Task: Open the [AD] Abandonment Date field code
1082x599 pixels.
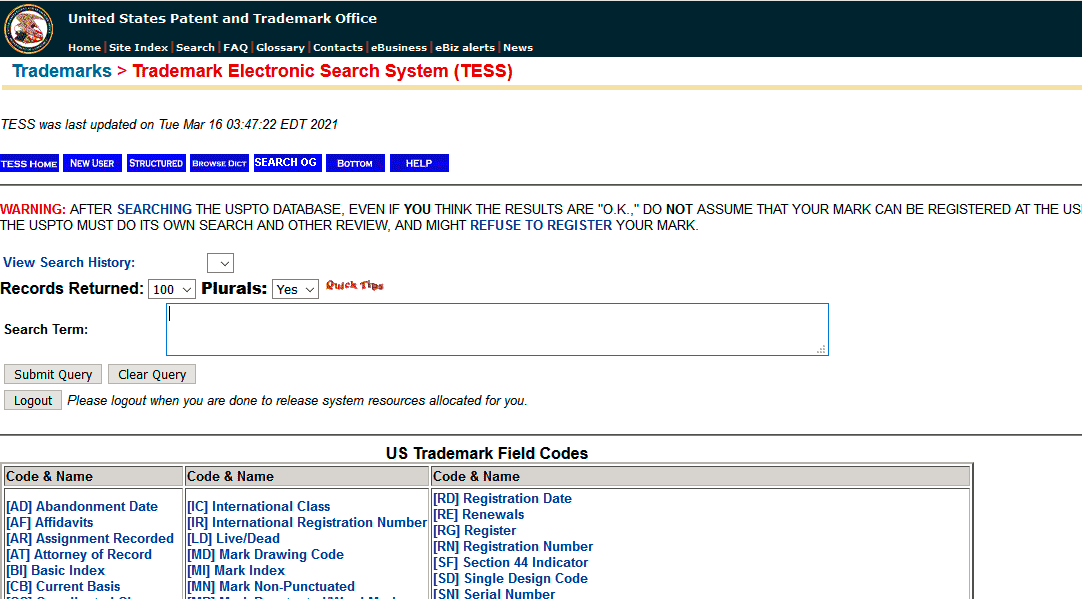Action: click(x=82, y=507)
